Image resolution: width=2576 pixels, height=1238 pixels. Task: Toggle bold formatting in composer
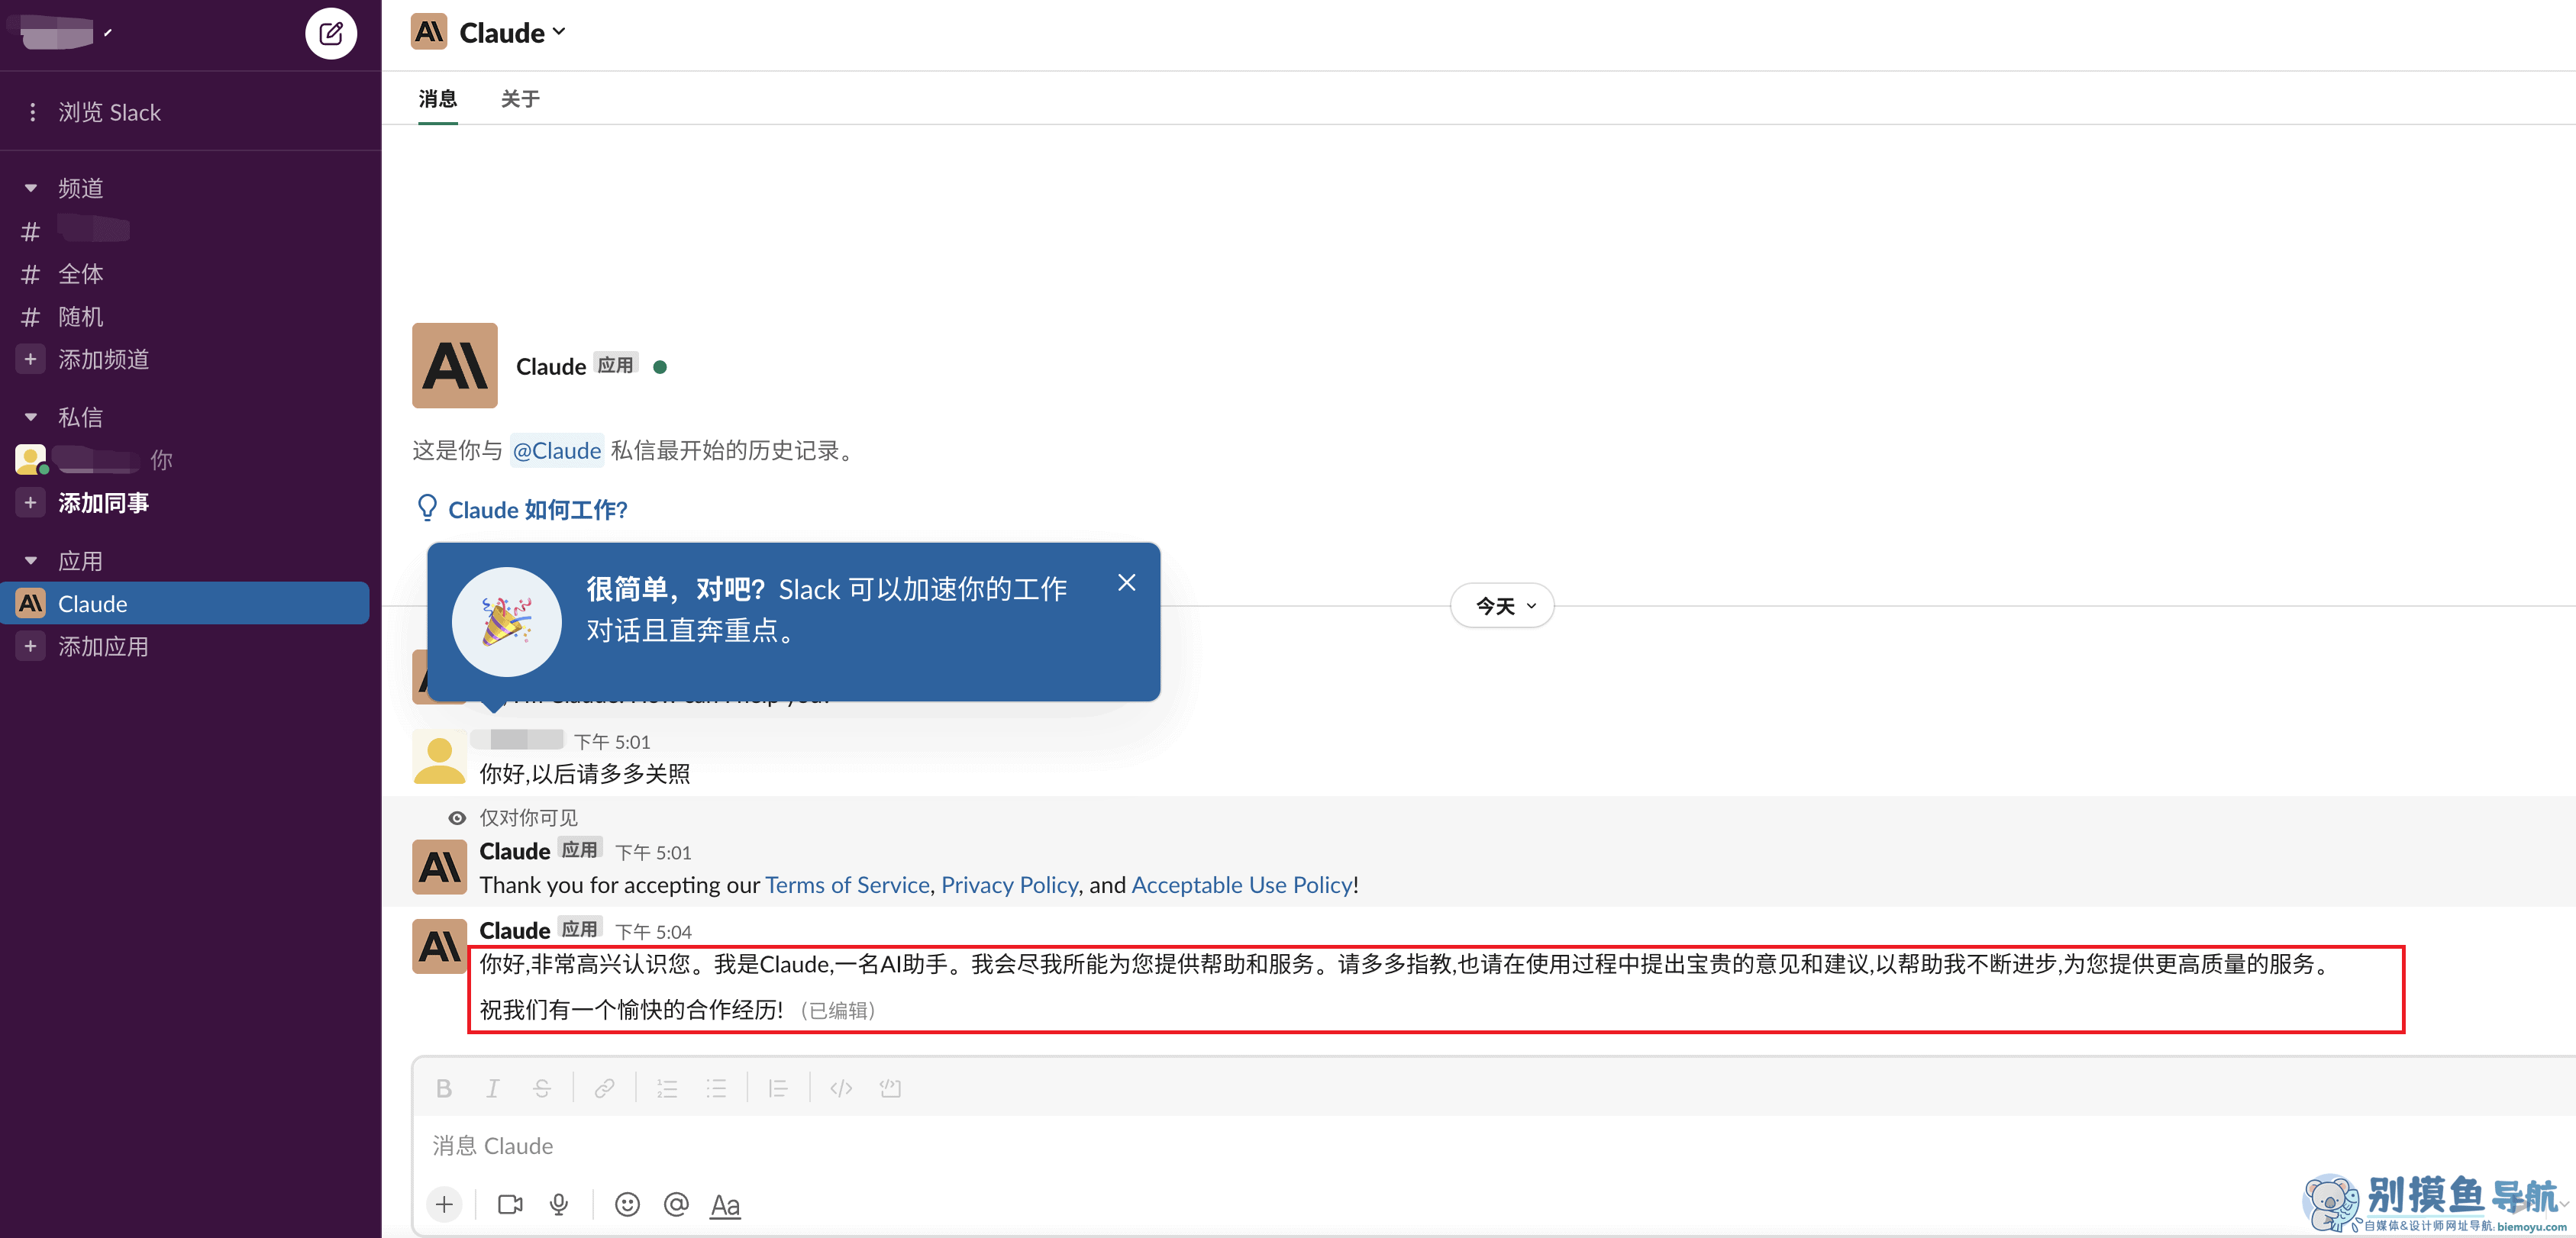coord(444,1088)
